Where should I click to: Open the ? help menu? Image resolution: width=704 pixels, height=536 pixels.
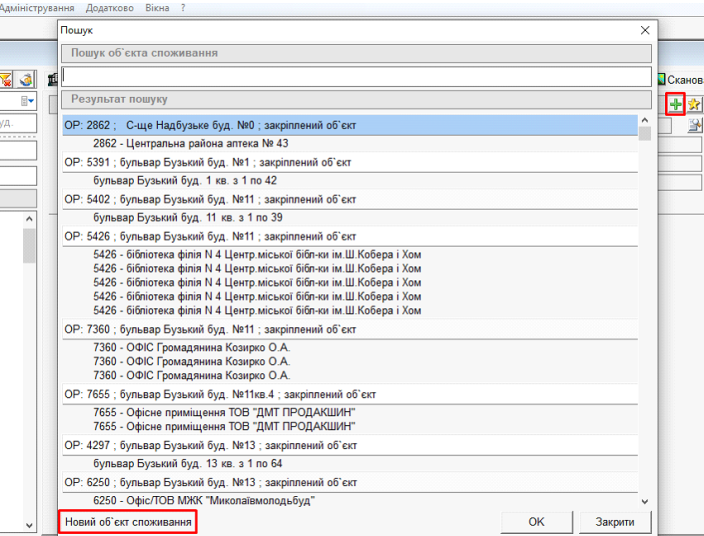pos(183,7)
